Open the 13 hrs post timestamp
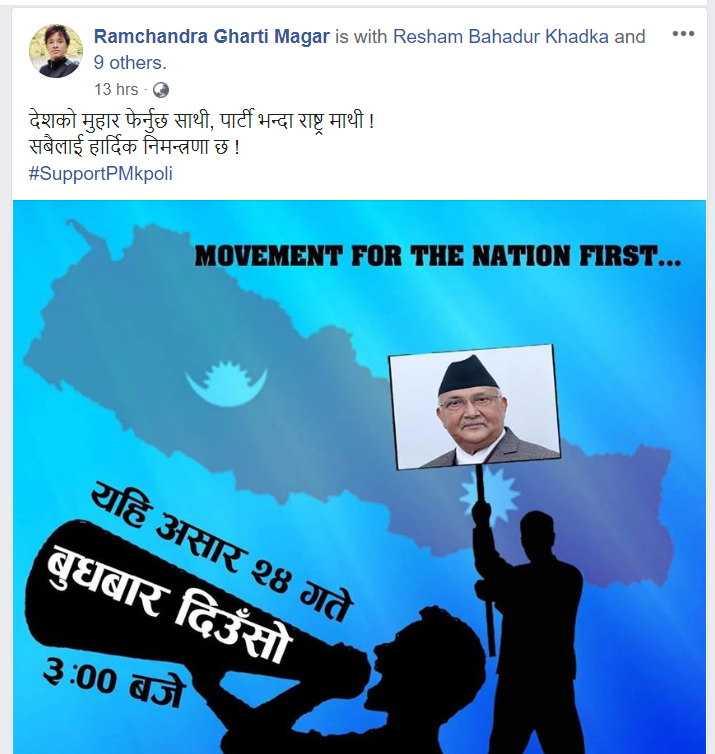This screenshot has height=754, width=715. 116,89
